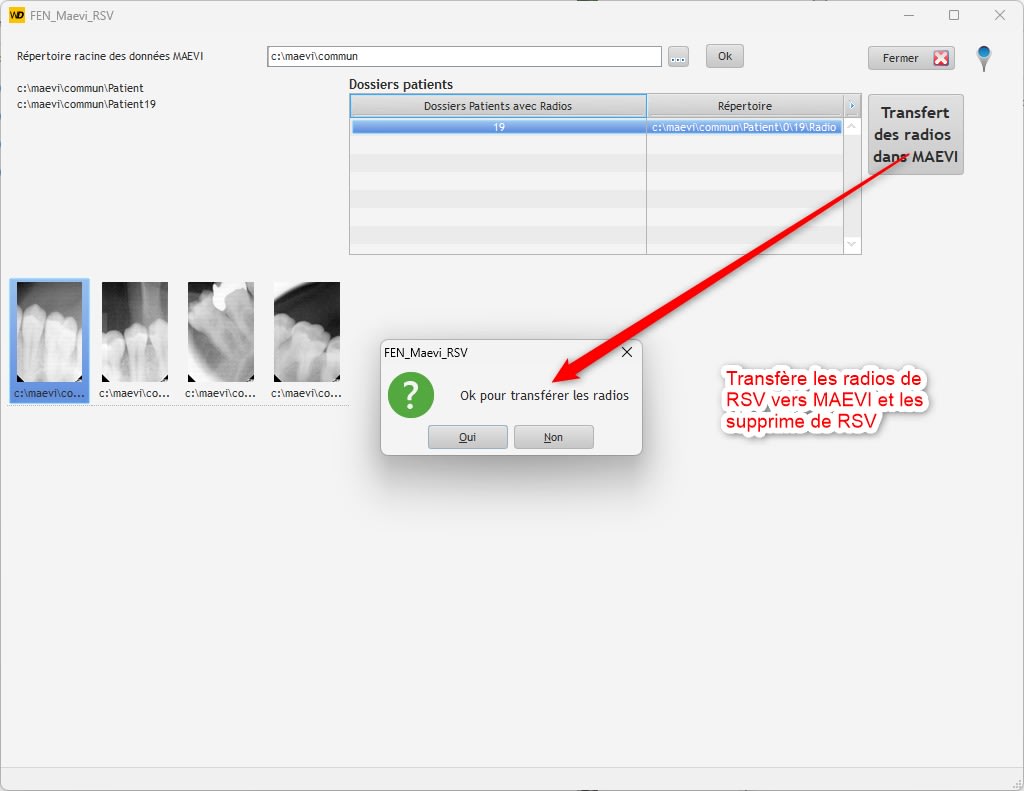Click the WD application icon in title bar
This screenshot has height=791, width=1024.
(x=16, y=15)
